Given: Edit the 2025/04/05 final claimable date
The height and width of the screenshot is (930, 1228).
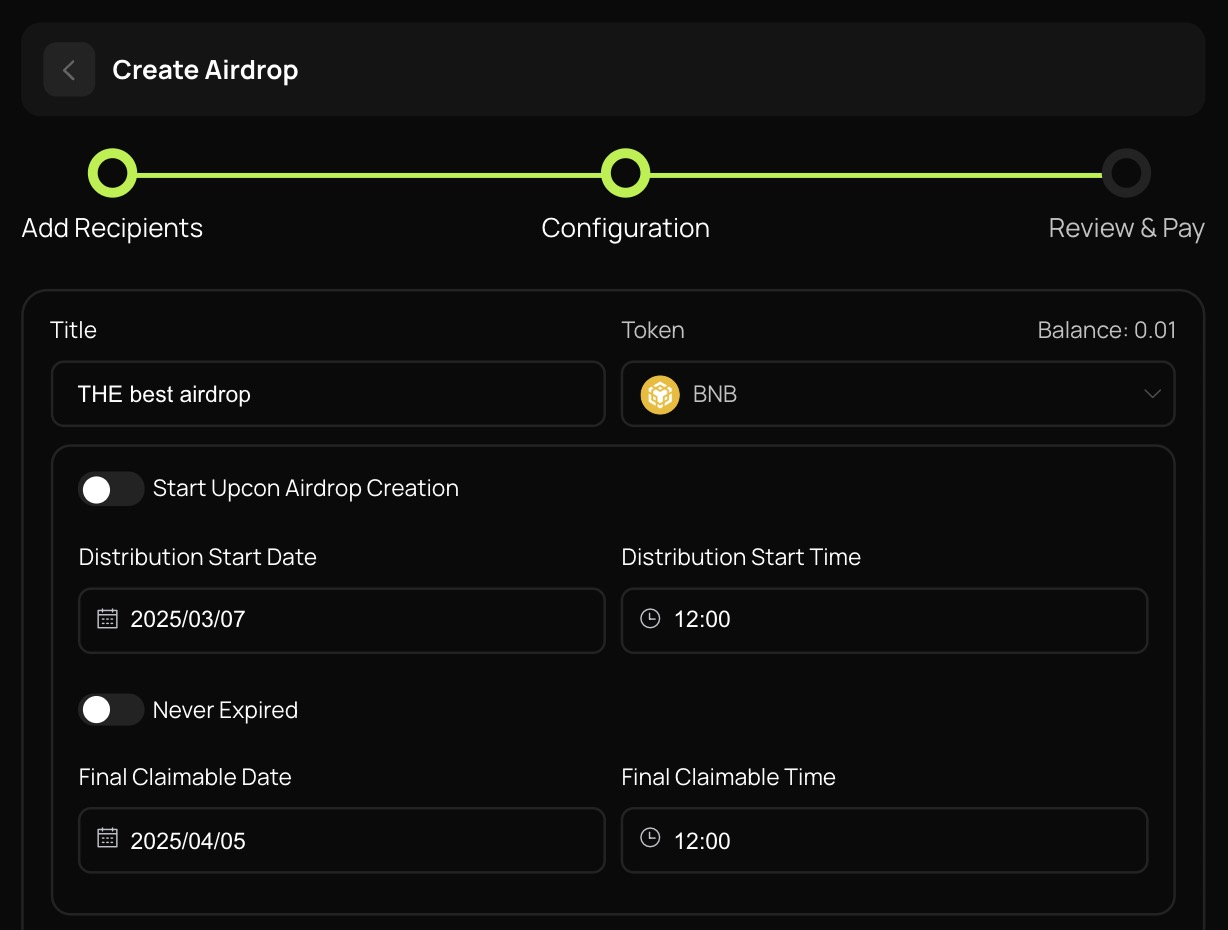Looking at the screenshot, I should pos(188,841).
